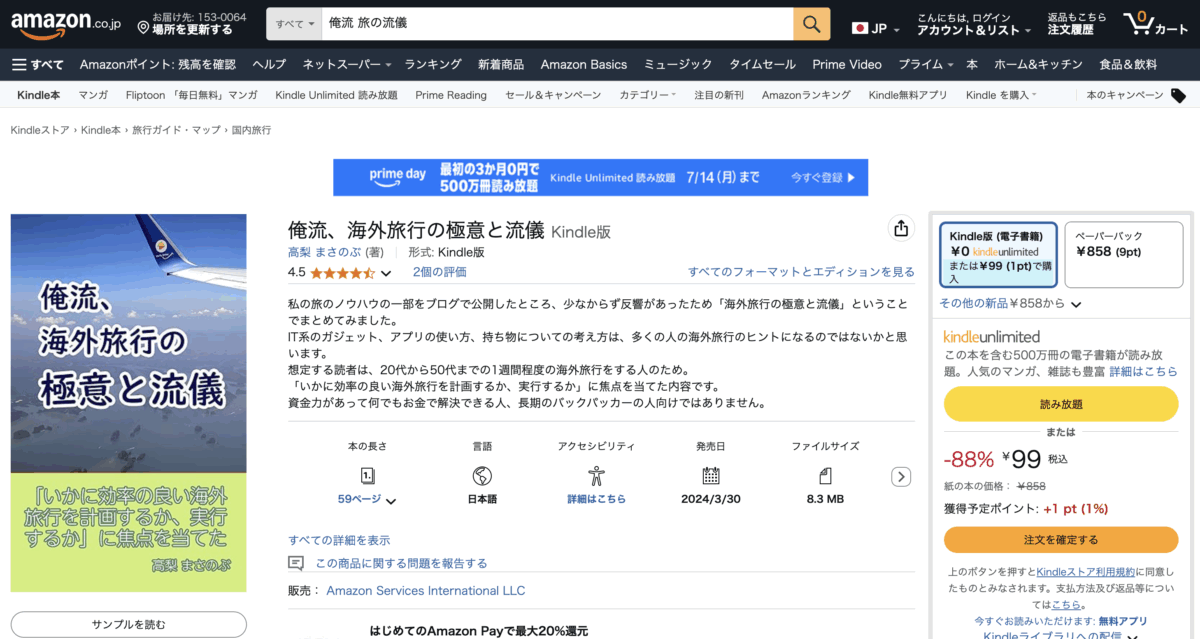Click the release date calendar icon

pyautogui.click(x=711, y=476)
